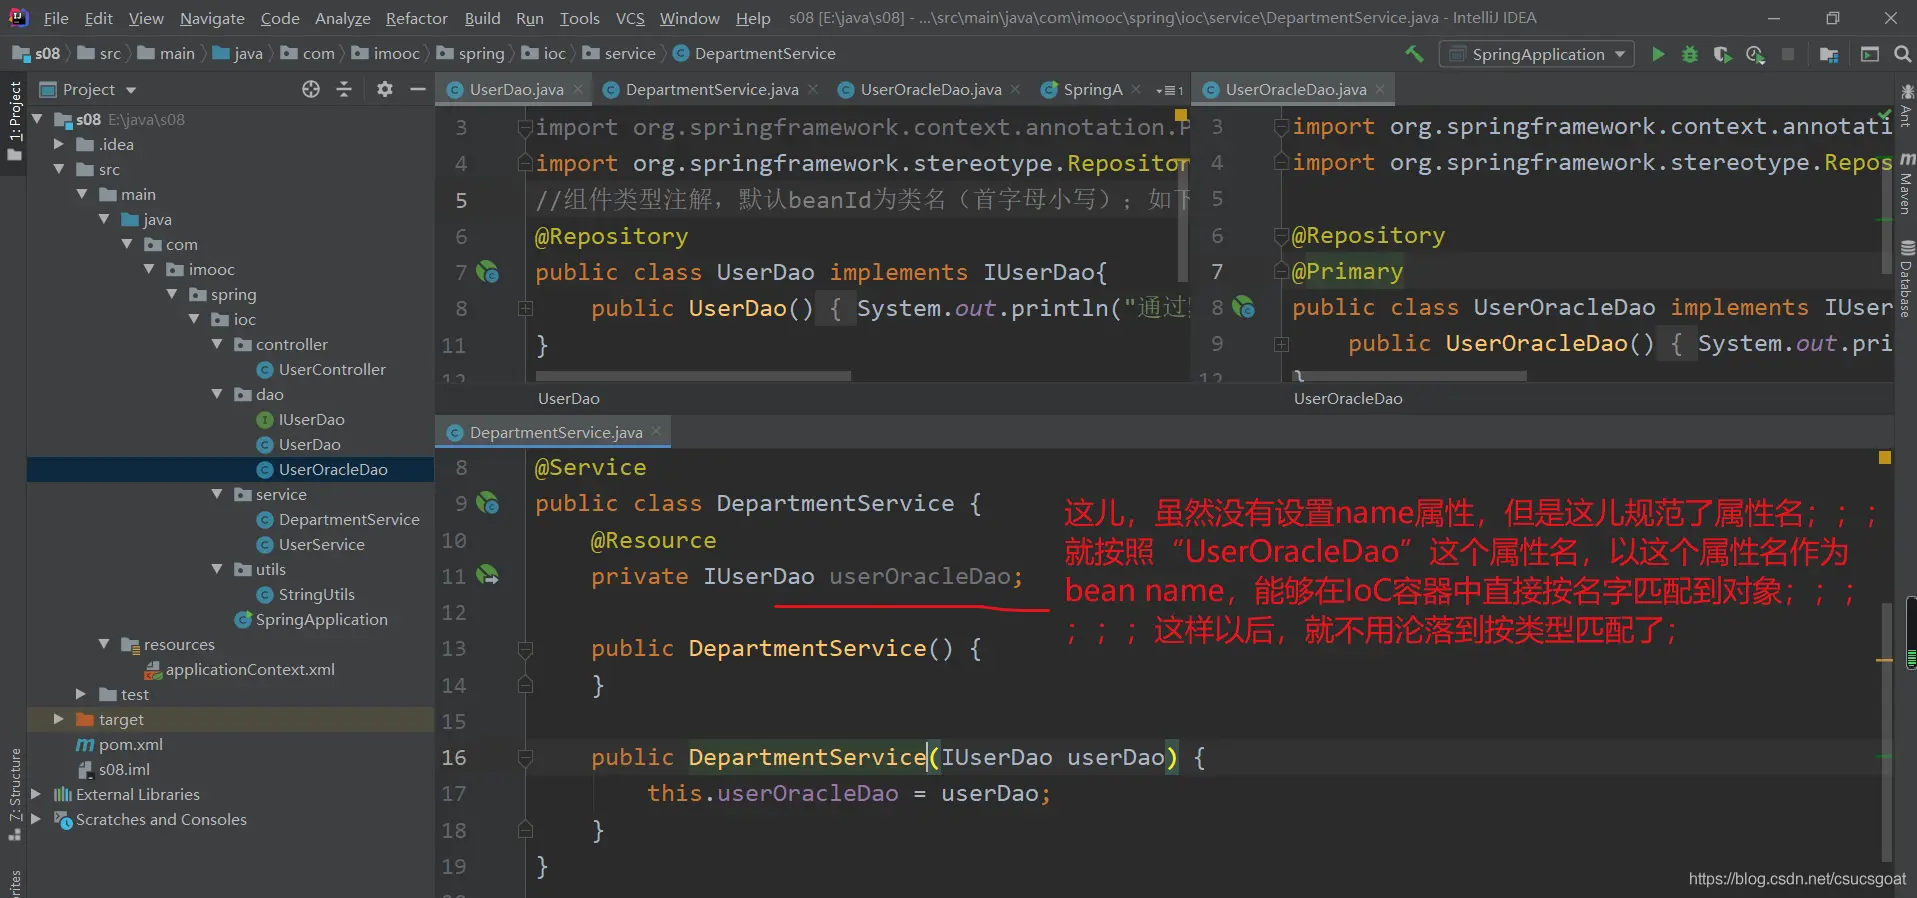1917x898 pixels.
Task: Toggle the Database tool window
Action: [x=1906, y=280]
